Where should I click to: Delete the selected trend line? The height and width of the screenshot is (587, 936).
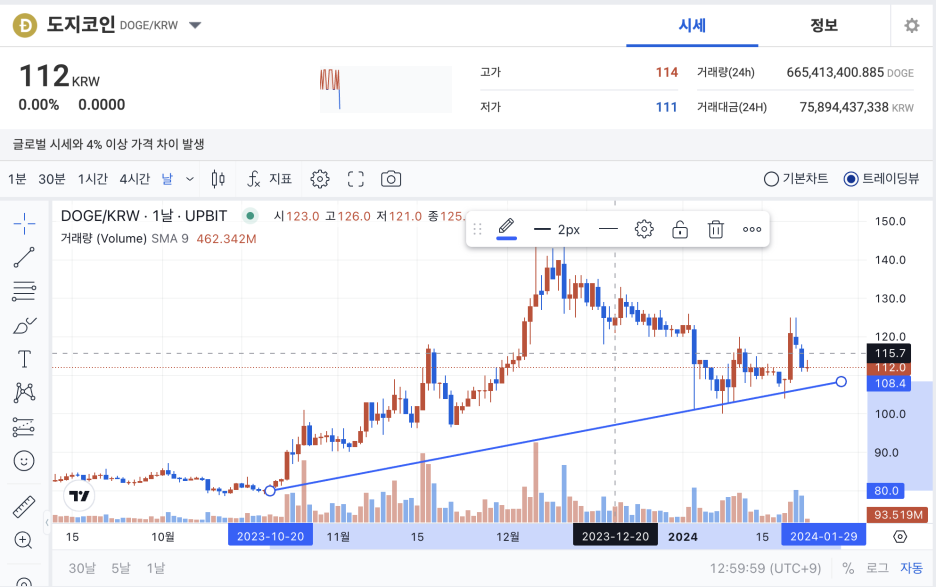pos(716,229)
